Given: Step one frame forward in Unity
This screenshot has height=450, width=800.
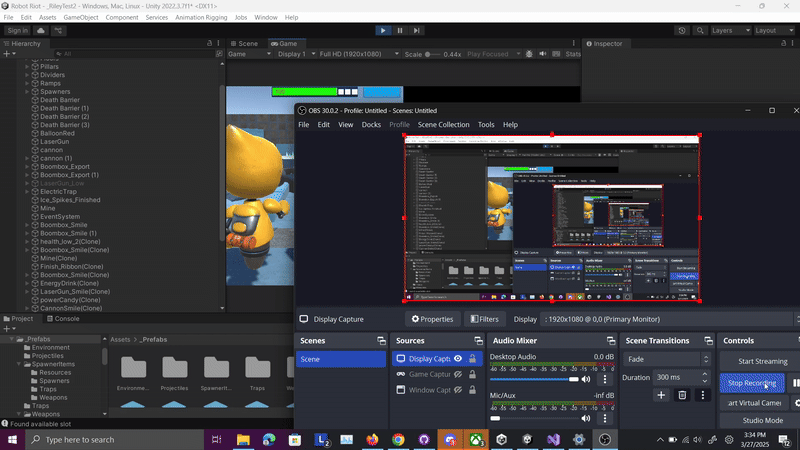Looking at the screenshot, I should [417, 31].
